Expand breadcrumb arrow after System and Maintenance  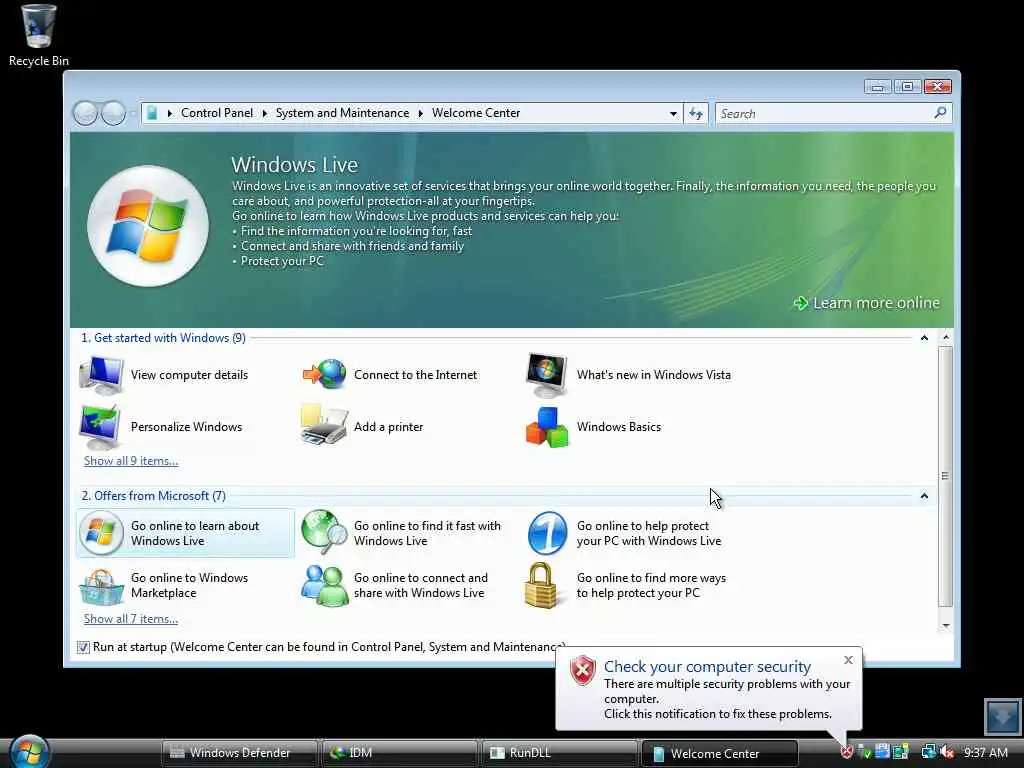click(421, 114)
